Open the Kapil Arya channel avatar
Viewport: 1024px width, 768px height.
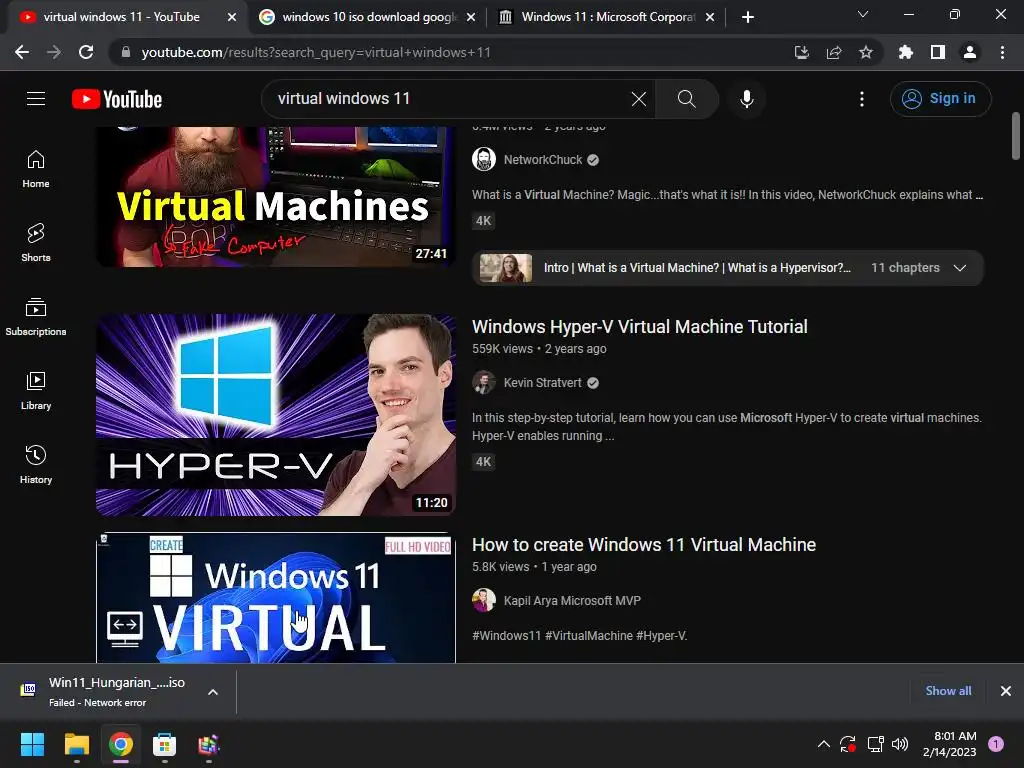484,600
